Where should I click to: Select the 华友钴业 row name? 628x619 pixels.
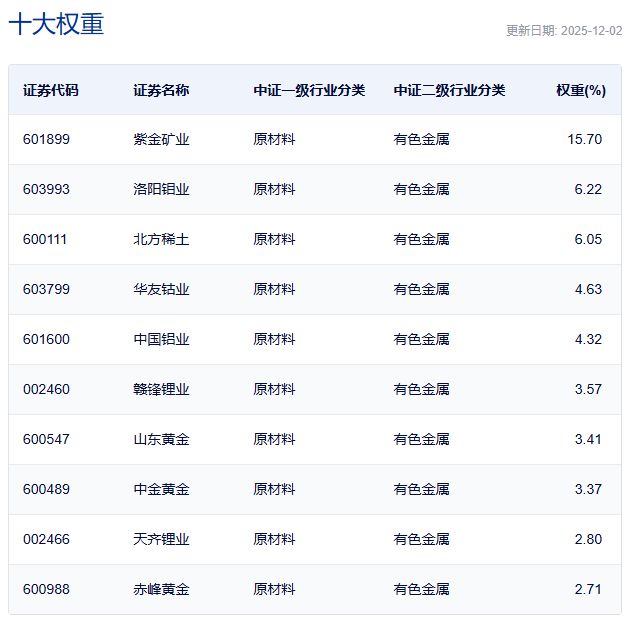tap(161, 289)
